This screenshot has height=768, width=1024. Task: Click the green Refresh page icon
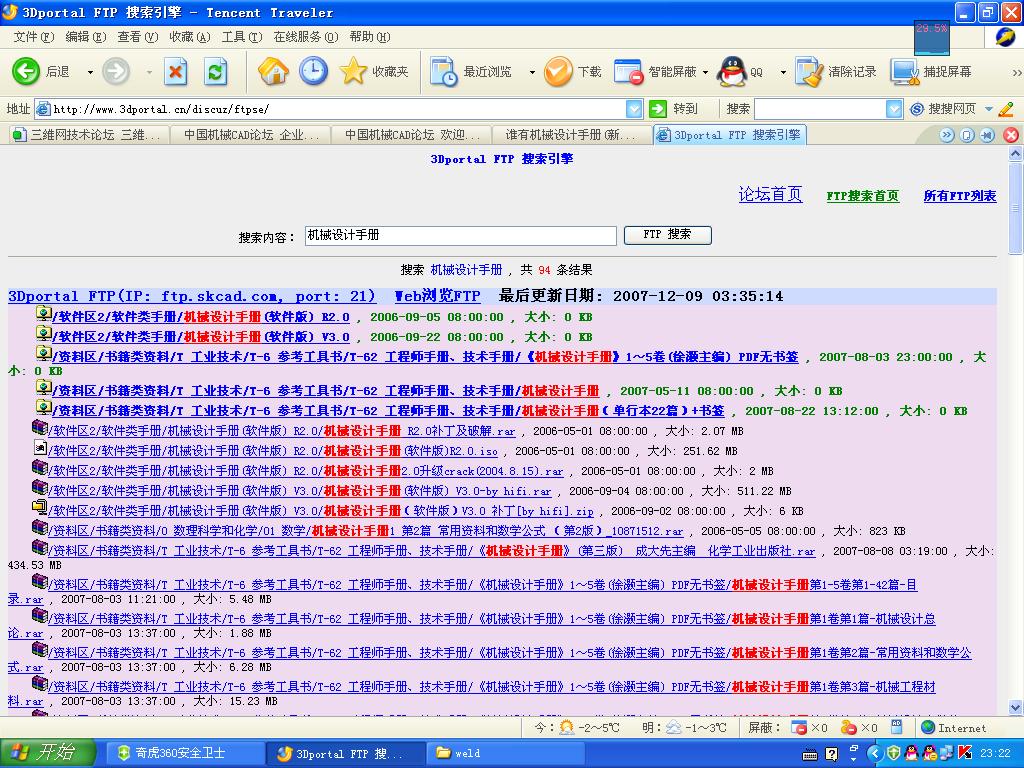[216, 71]
